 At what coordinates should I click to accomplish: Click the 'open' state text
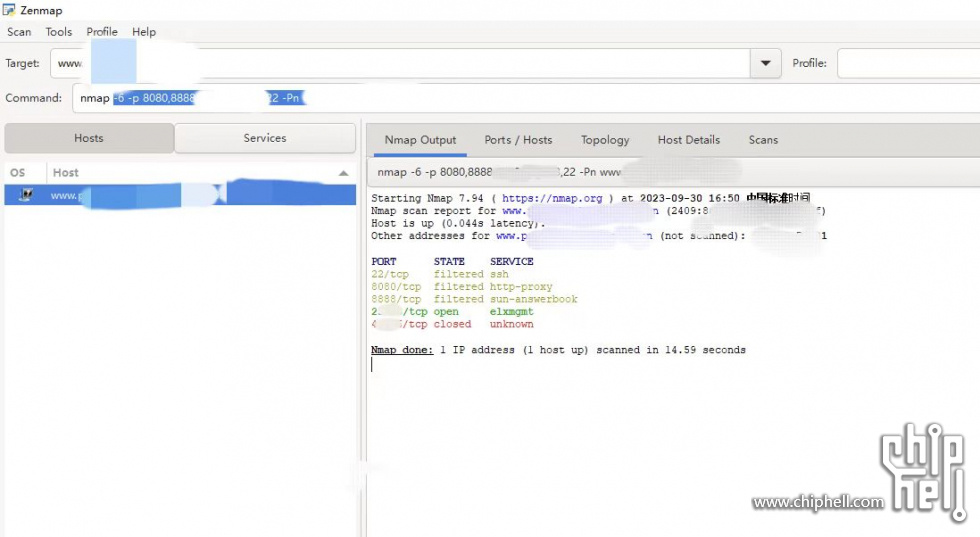(x=446, y=311)
